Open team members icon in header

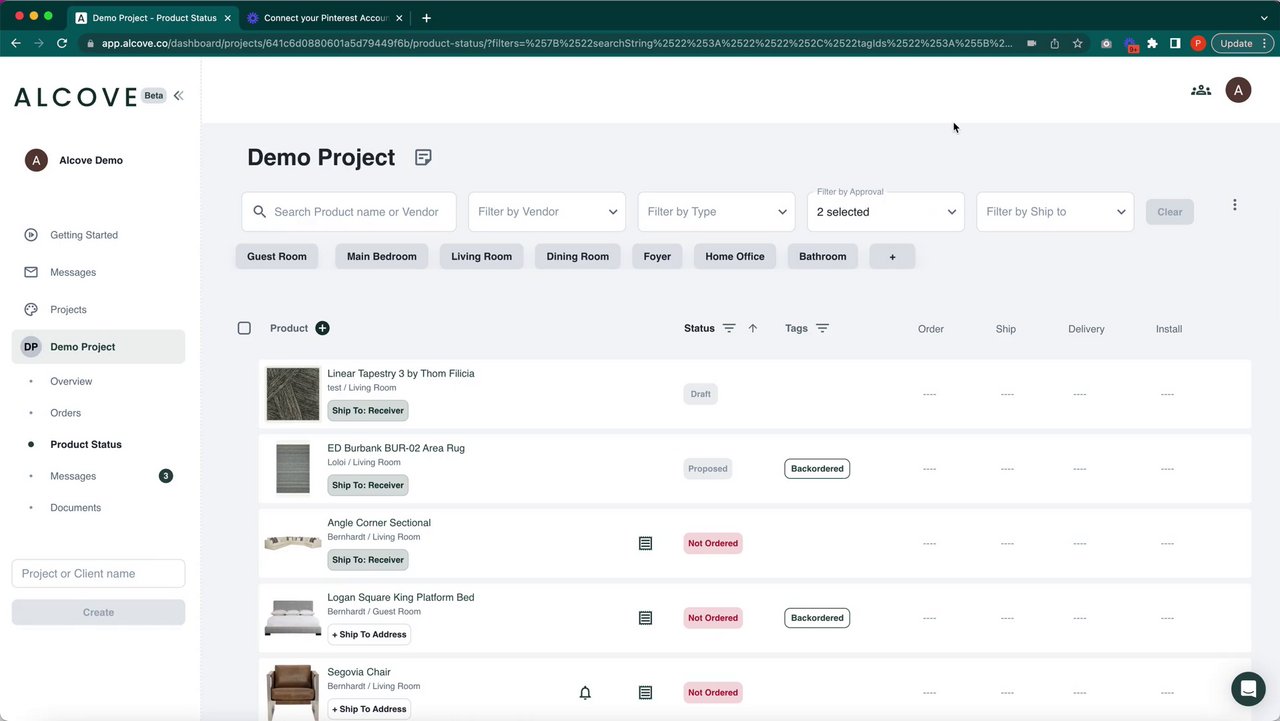click(1200, 90)
